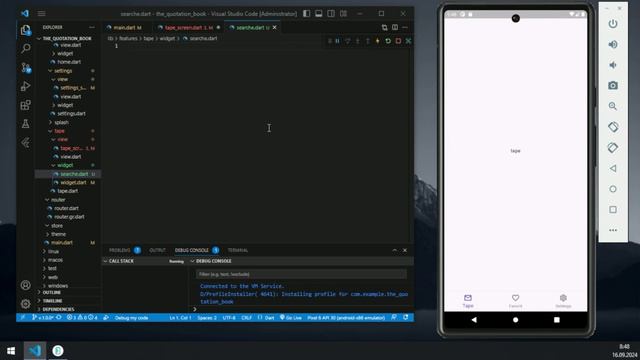Viewport: 640px width, 360px height.
Task: Open the changes icon in editor actions
Action: coord(384,27)
